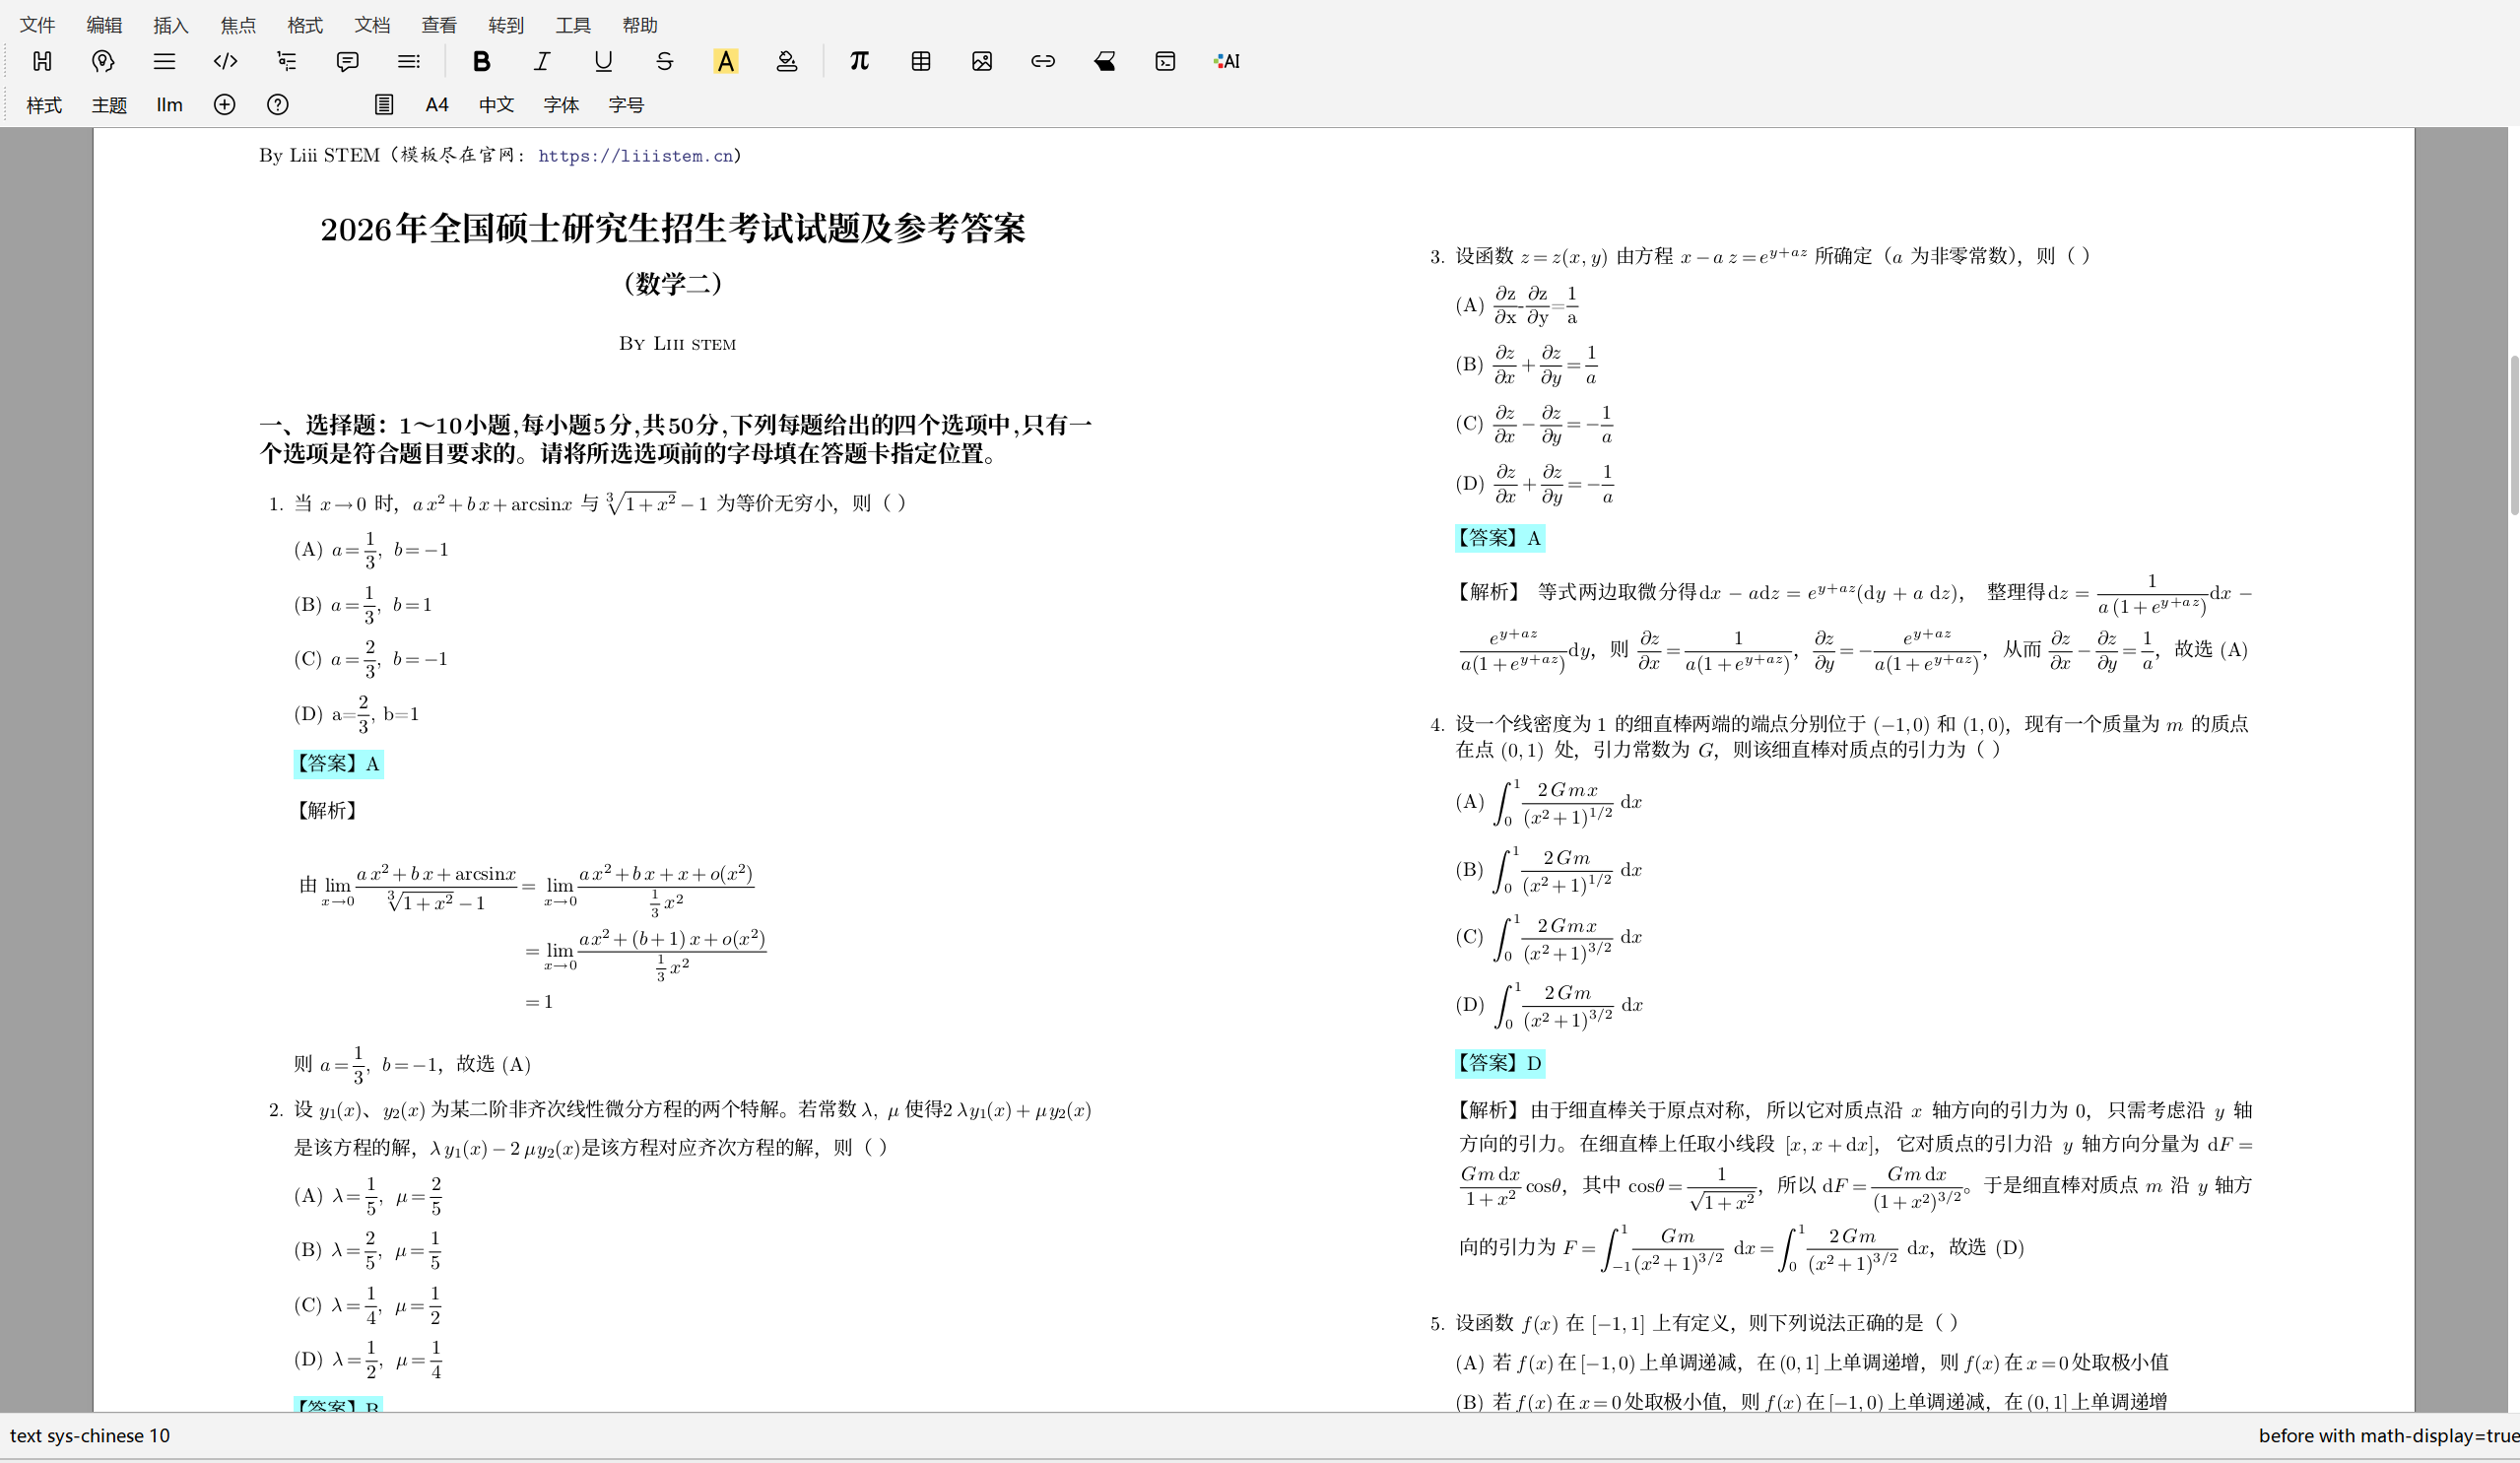This screenshot has height=1463, width=2520.
Task: Open the 字体 font selector
Action: [560, 104]
